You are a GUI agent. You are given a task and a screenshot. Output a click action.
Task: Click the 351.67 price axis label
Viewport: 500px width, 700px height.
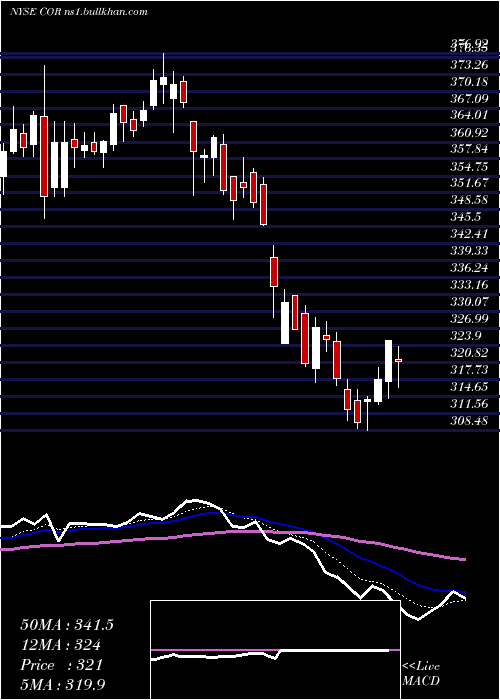[469, 183]
